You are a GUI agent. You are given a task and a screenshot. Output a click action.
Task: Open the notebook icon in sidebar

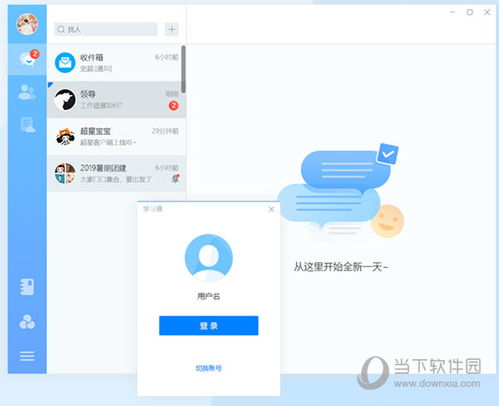point(27,287)
